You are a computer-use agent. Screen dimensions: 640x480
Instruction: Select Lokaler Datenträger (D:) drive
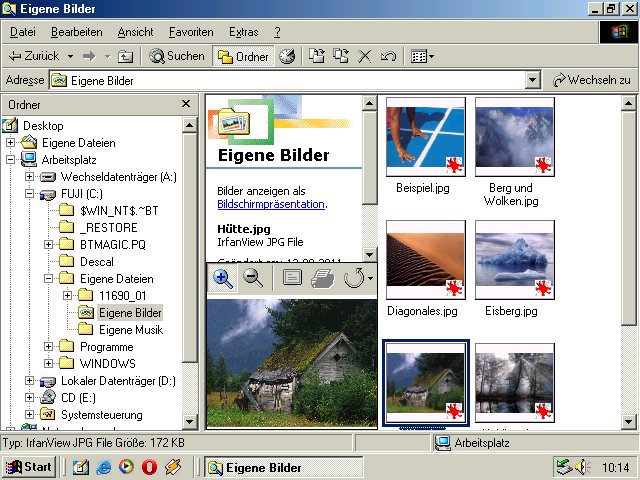(118, 381)
